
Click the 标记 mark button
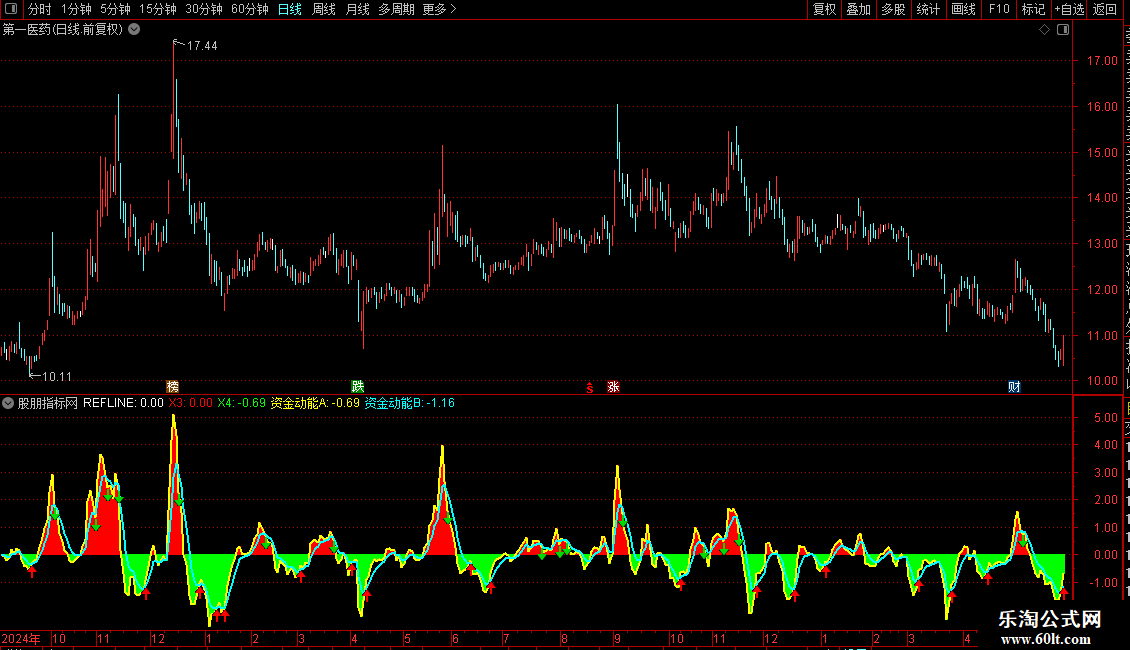[1033, 9]
